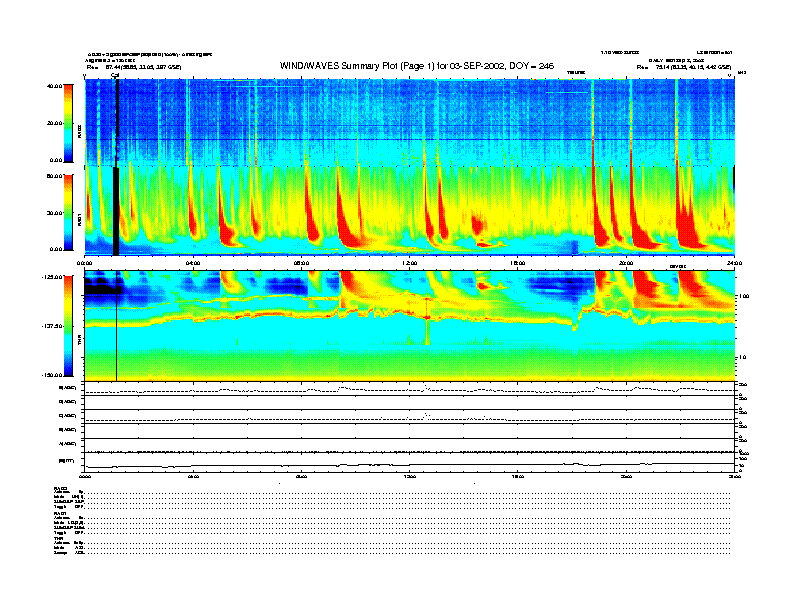Click the -150.00 label on TNR scale
This screenshot has width=792, height=612.
point(52,375)
